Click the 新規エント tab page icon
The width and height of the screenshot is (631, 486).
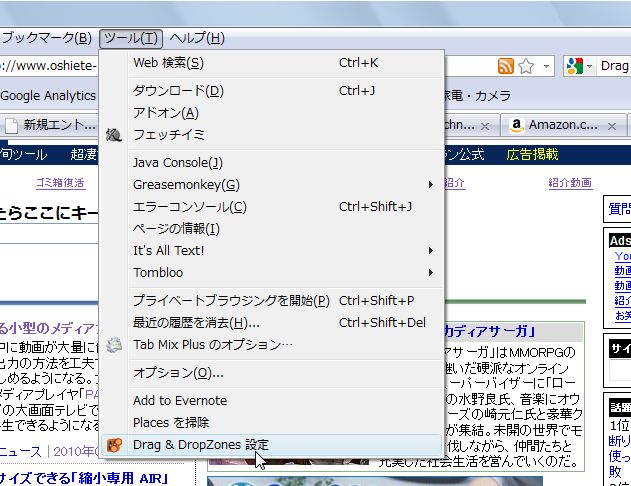[11, 126]
